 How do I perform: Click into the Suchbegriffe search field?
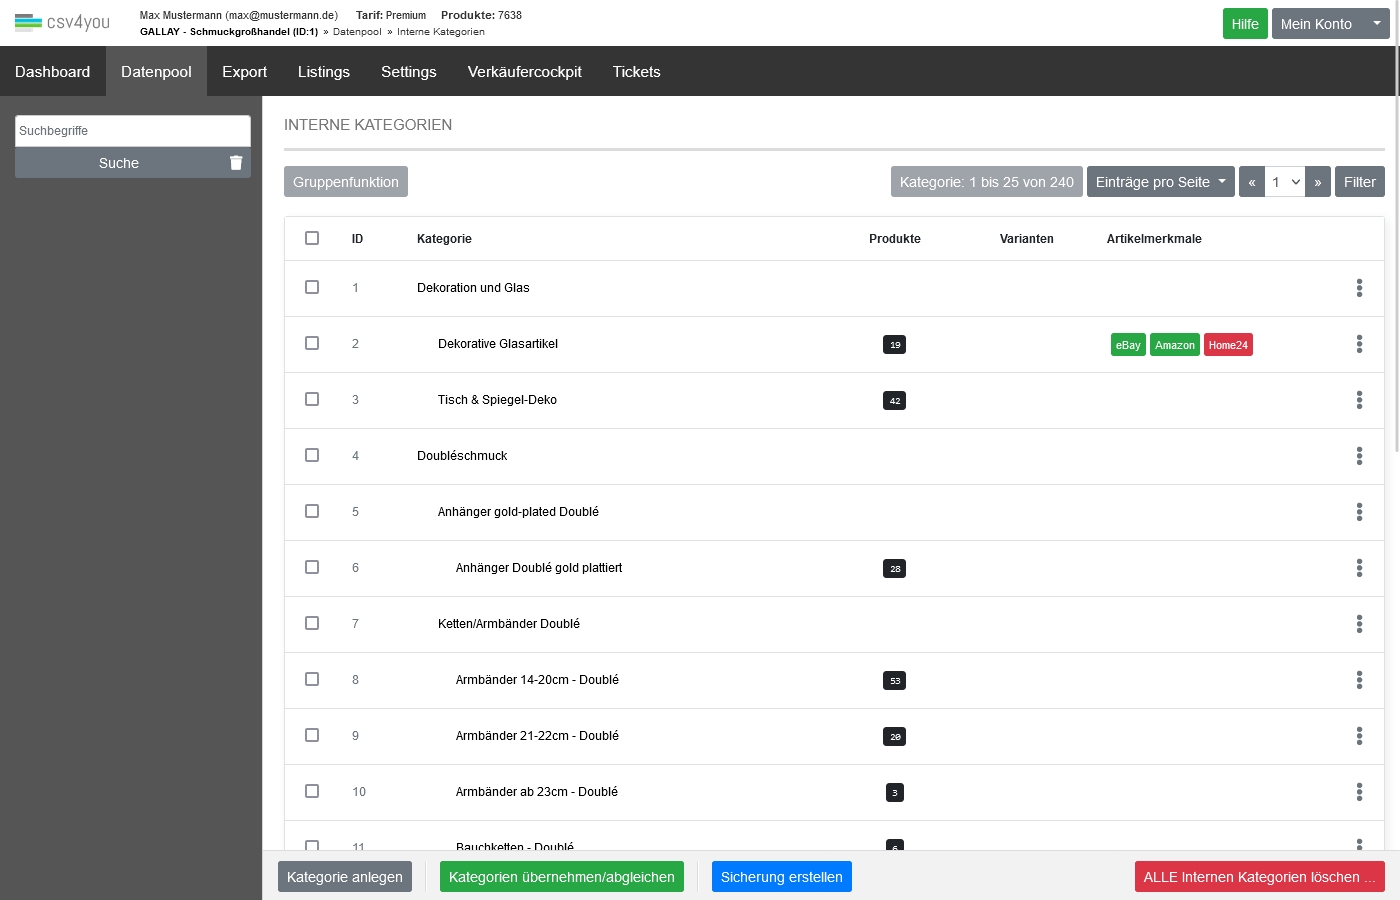pyautogui.click(x=132, y=131)
